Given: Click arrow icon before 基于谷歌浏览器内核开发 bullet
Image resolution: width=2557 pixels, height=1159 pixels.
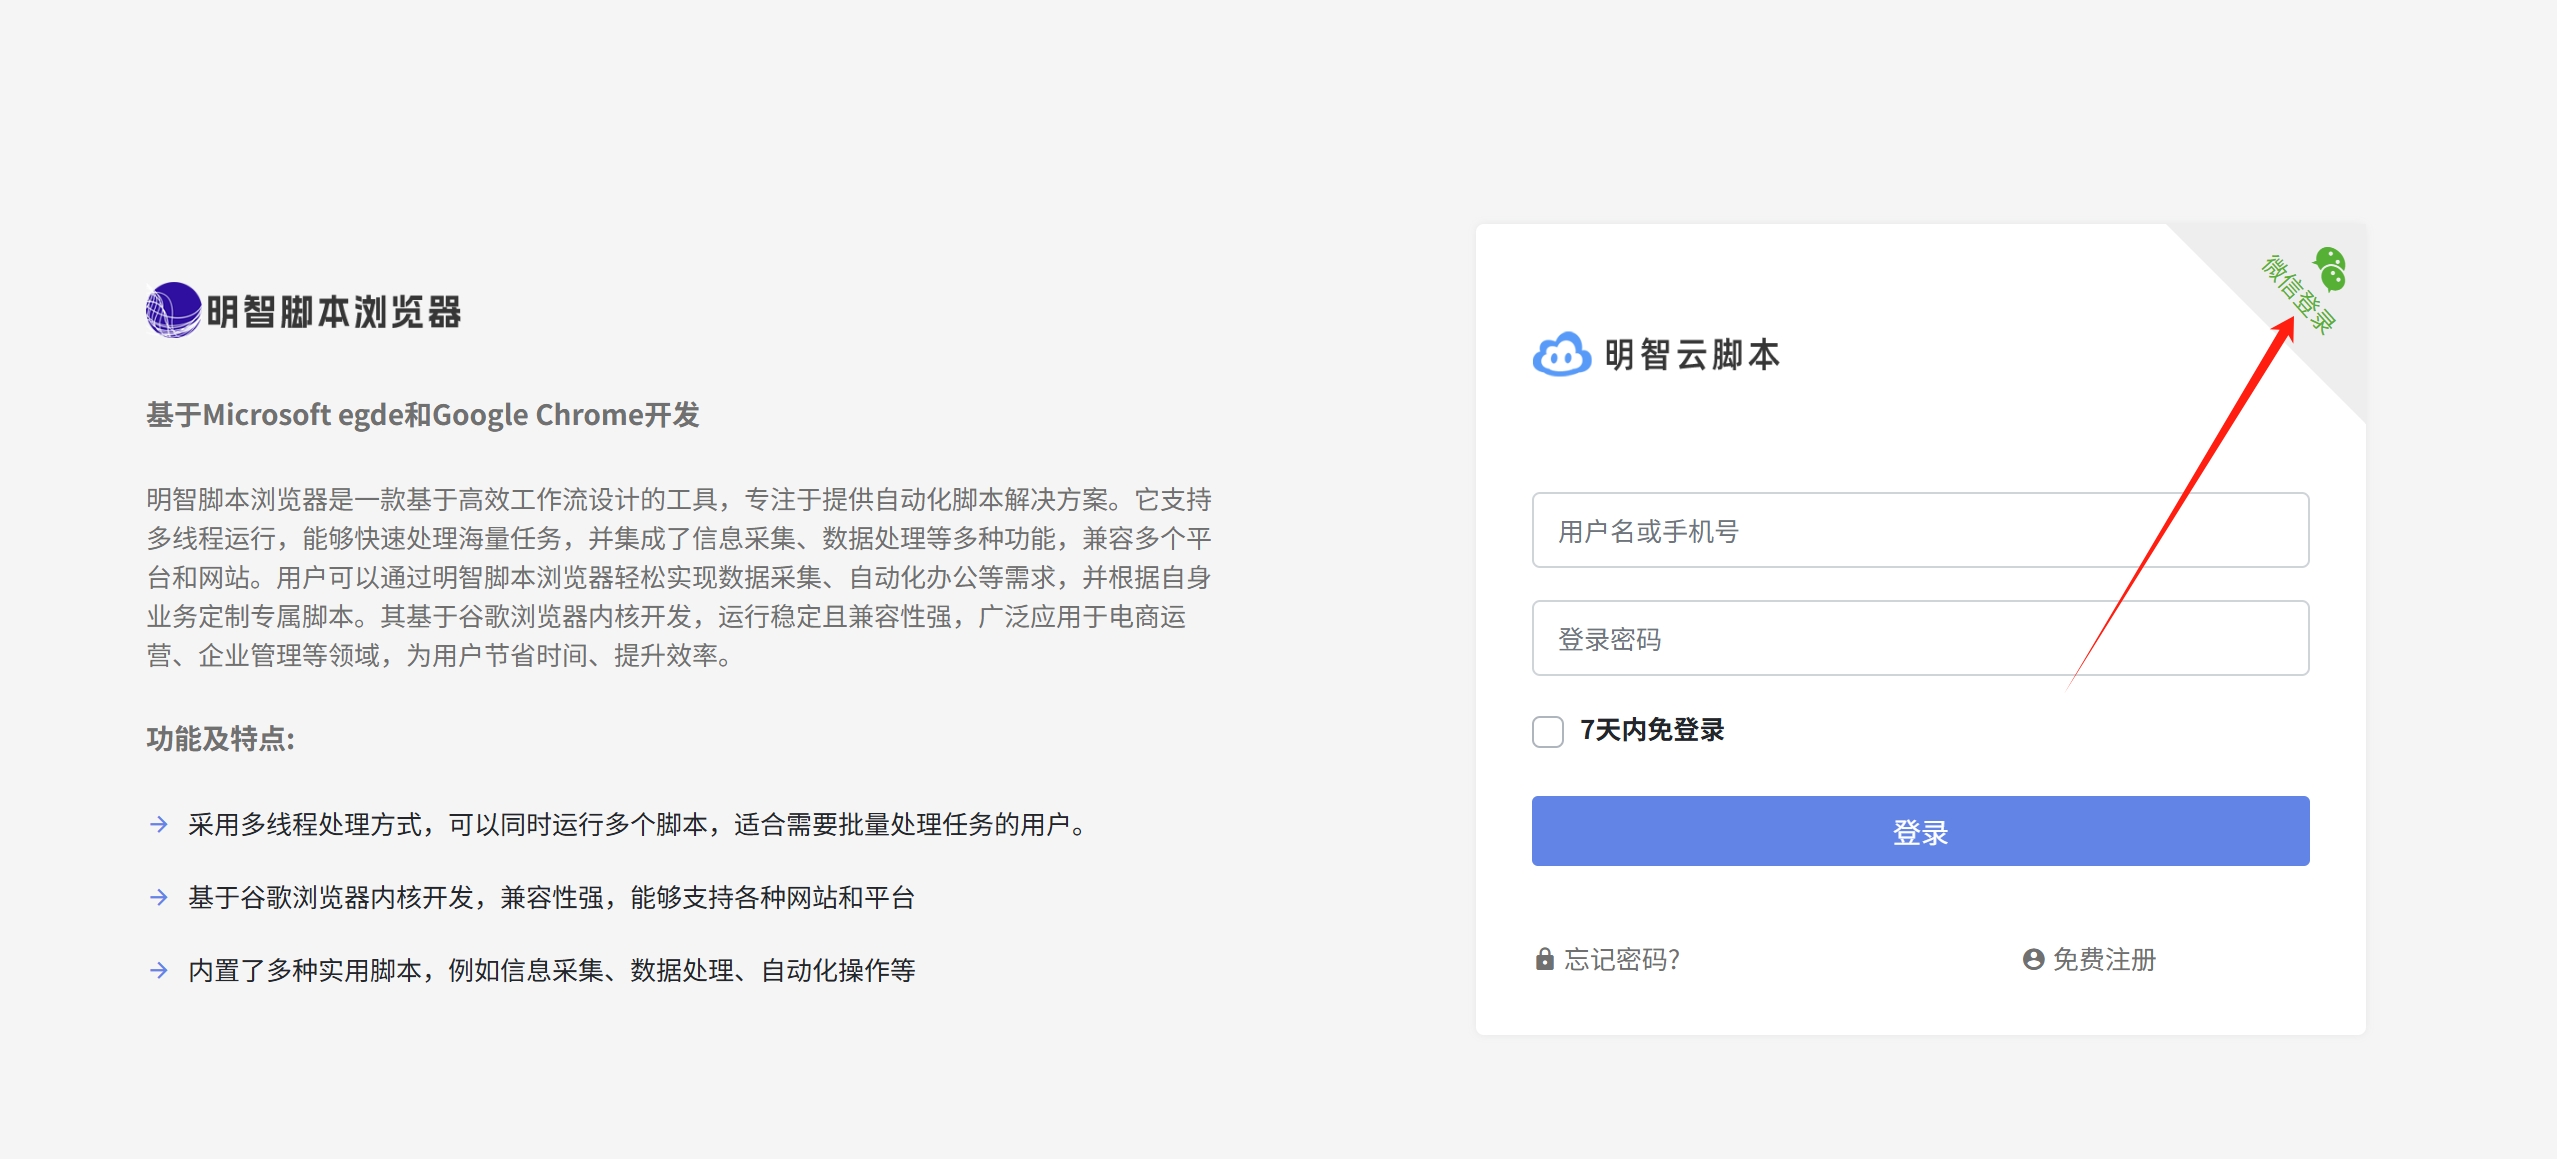Looking at the screenshot, I should coord(158,897).
